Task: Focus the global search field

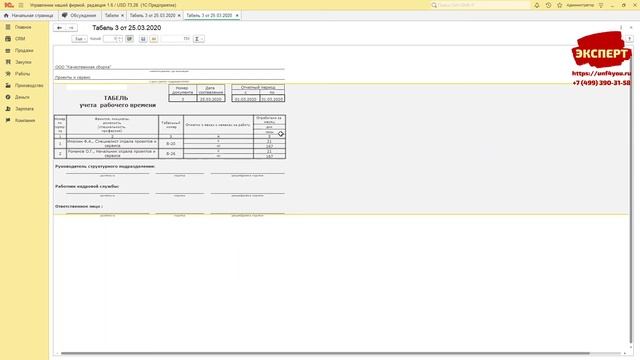Action: (x=480, y=5)
